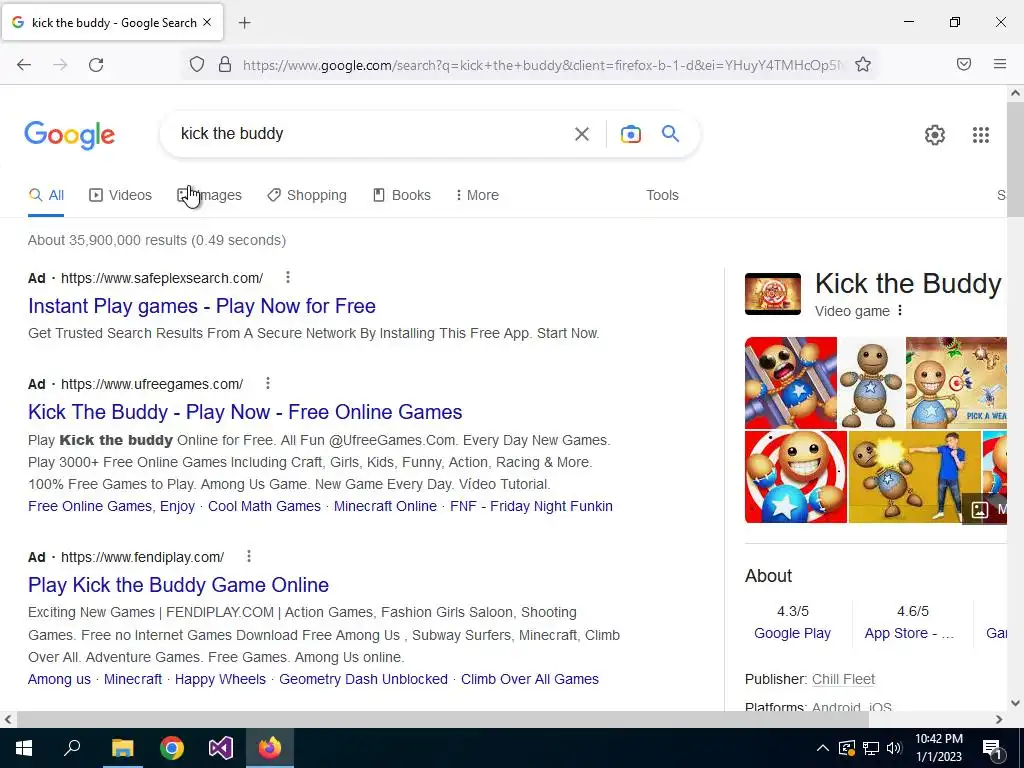The height and width of the screenshot is (768, 1024).
Task: Click the forward navigation arrow
Action: [x=60, y=65]
